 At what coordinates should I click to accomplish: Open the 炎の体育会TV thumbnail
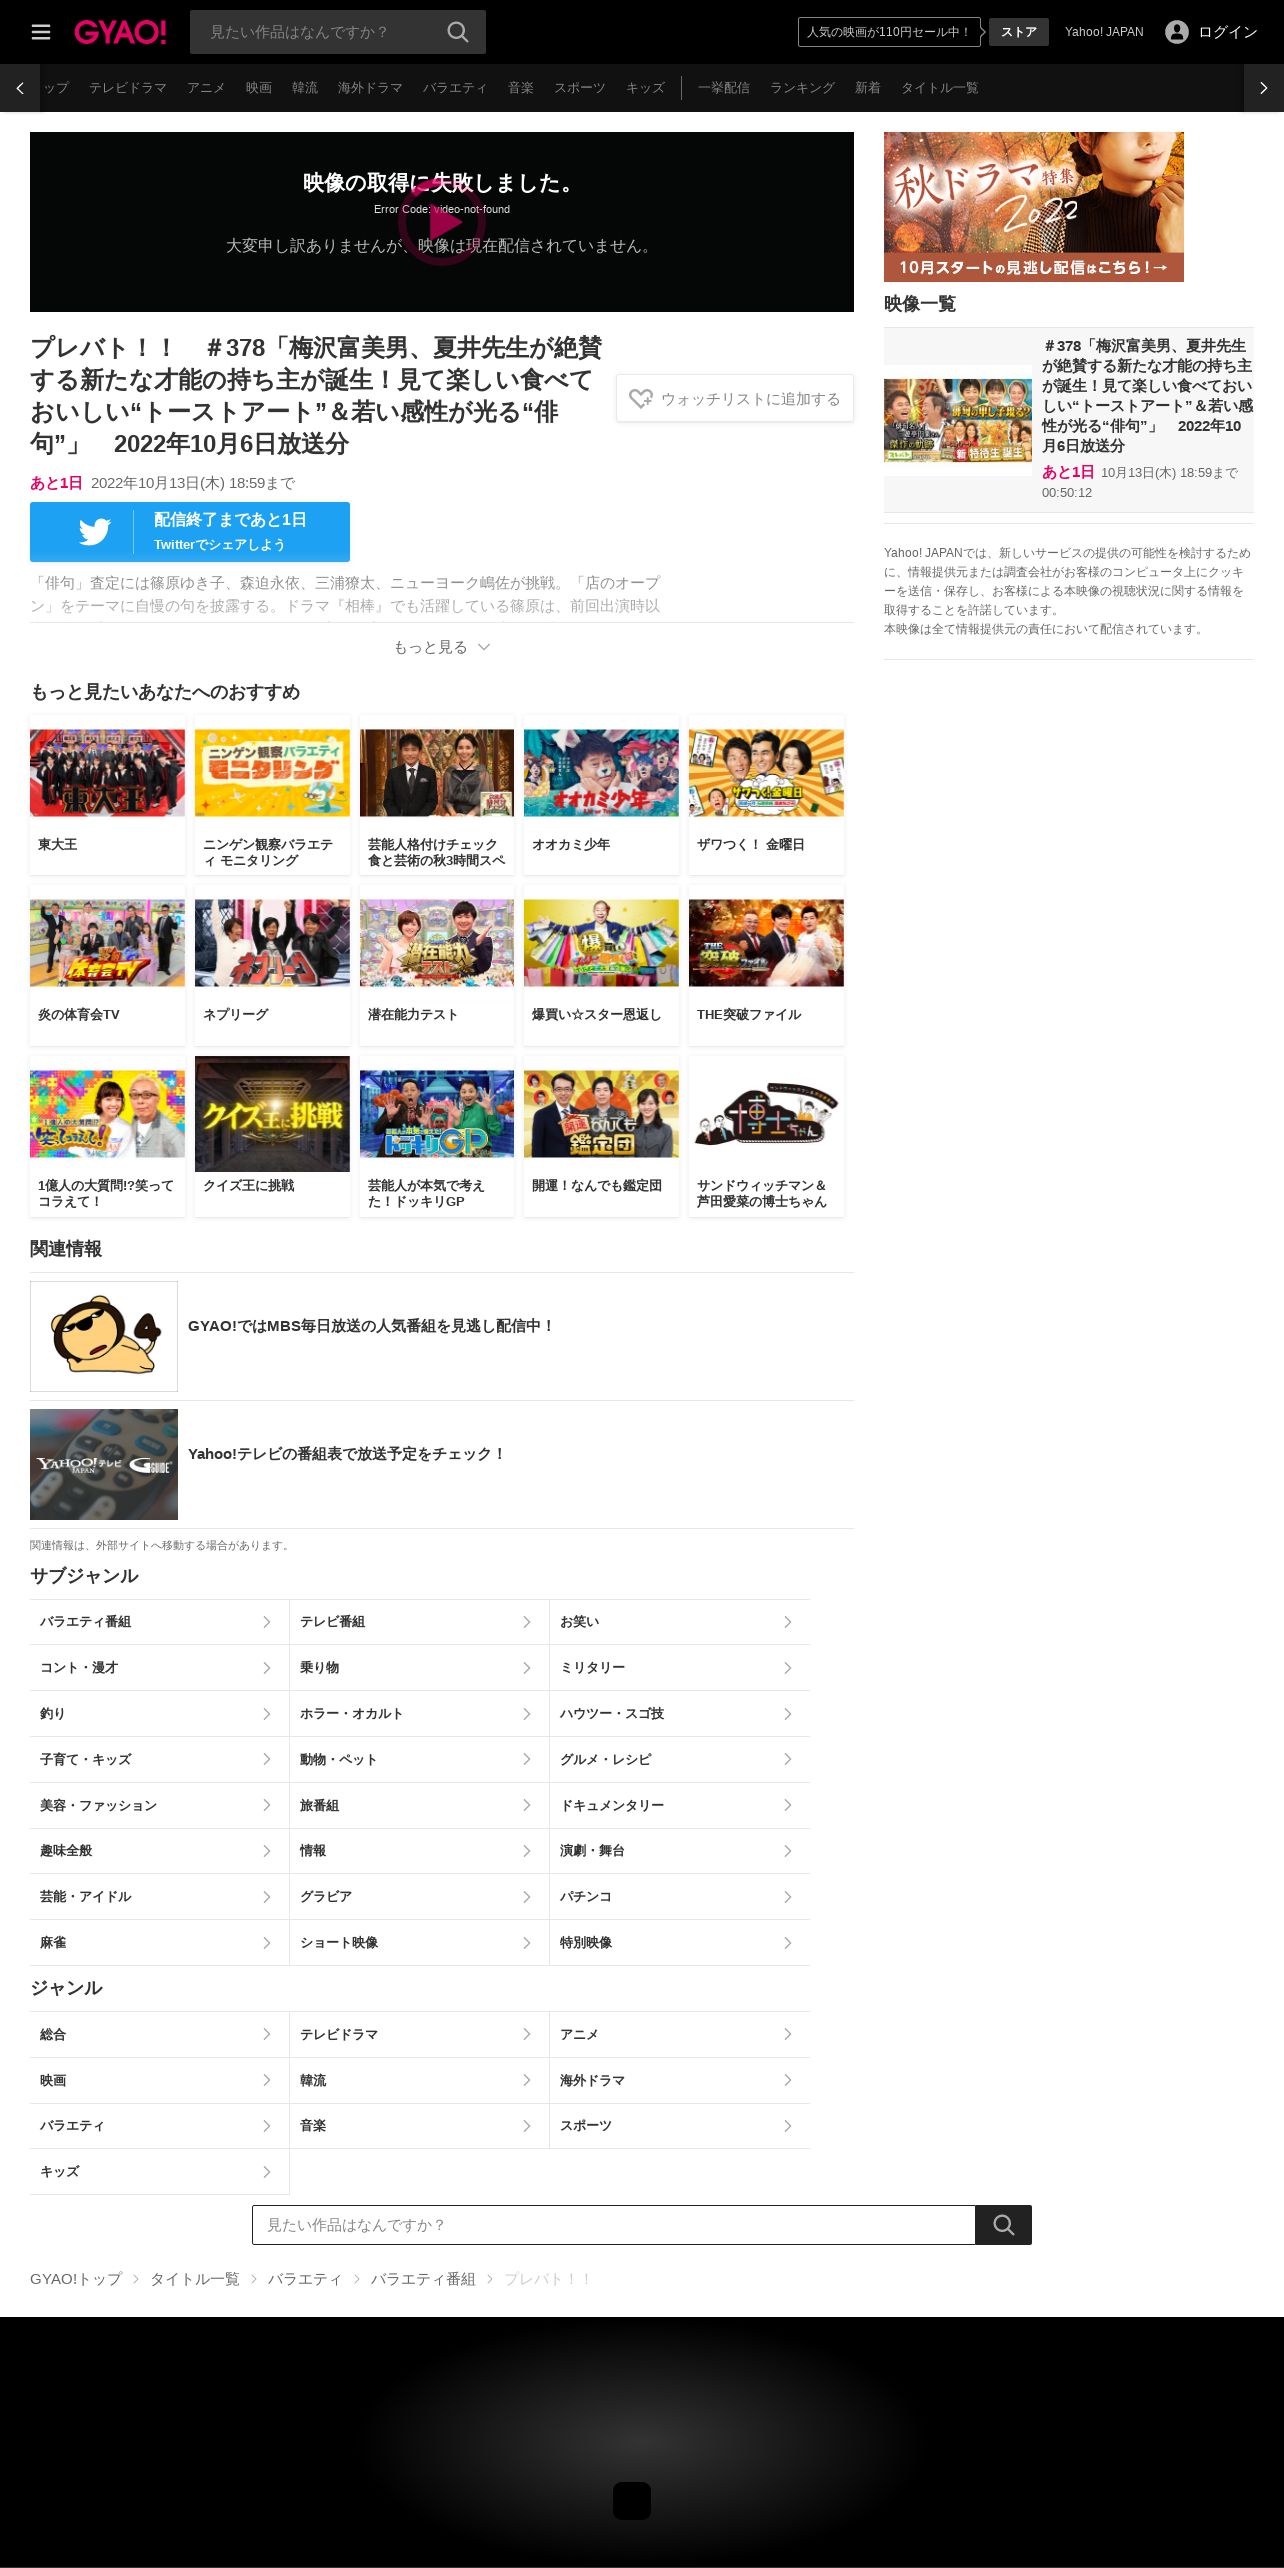108,943
